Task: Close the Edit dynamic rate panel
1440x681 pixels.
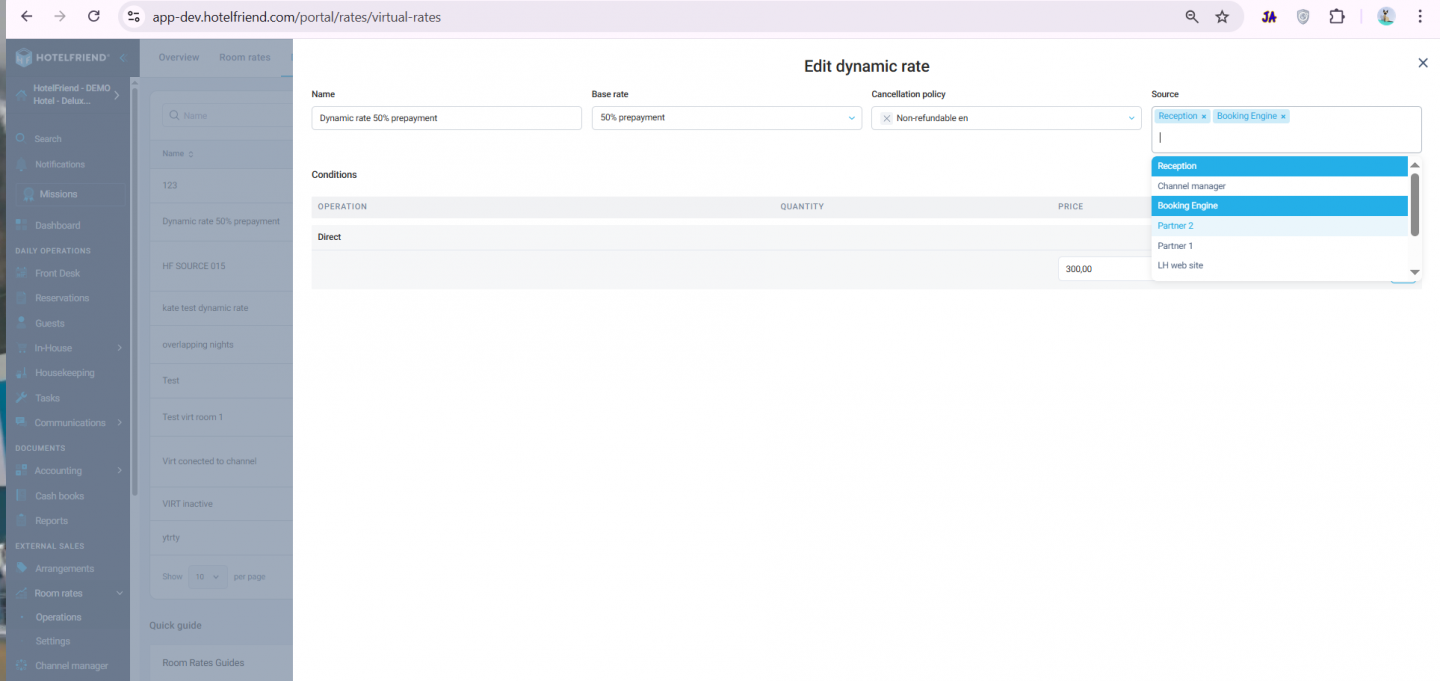Action: [x=1422, y=63]
